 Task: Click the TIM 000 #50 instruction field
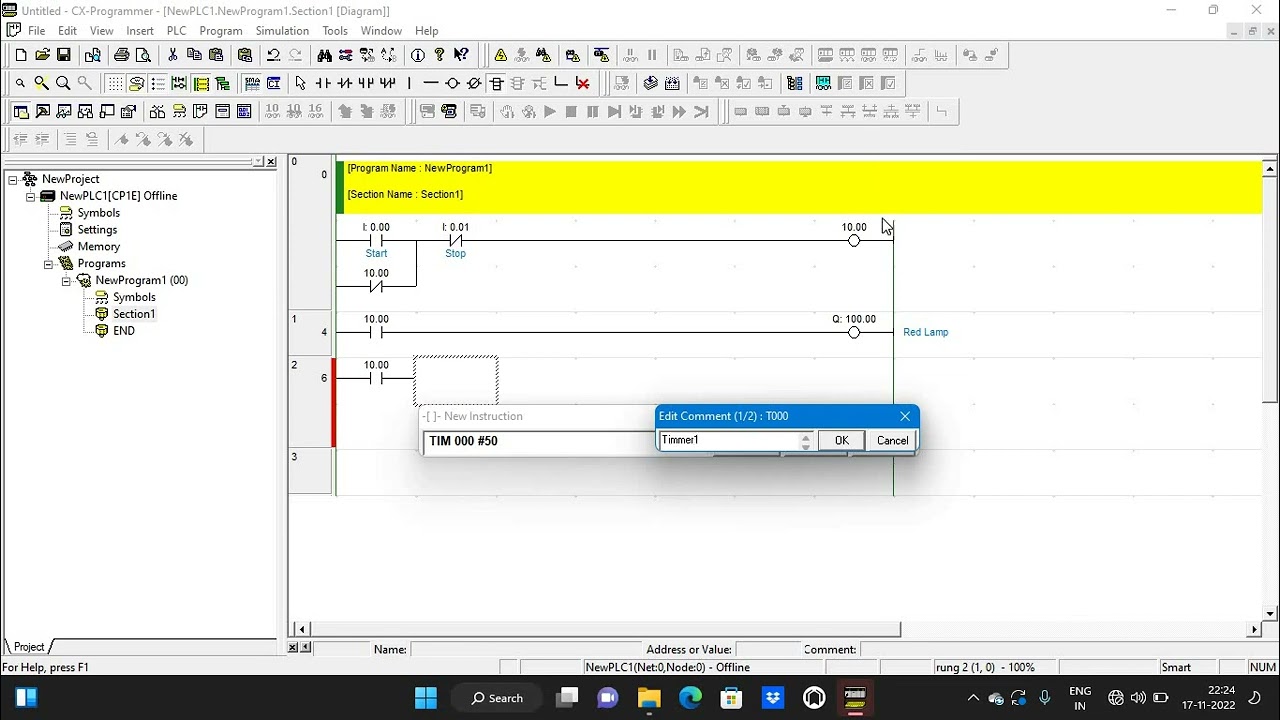(538, 441)
